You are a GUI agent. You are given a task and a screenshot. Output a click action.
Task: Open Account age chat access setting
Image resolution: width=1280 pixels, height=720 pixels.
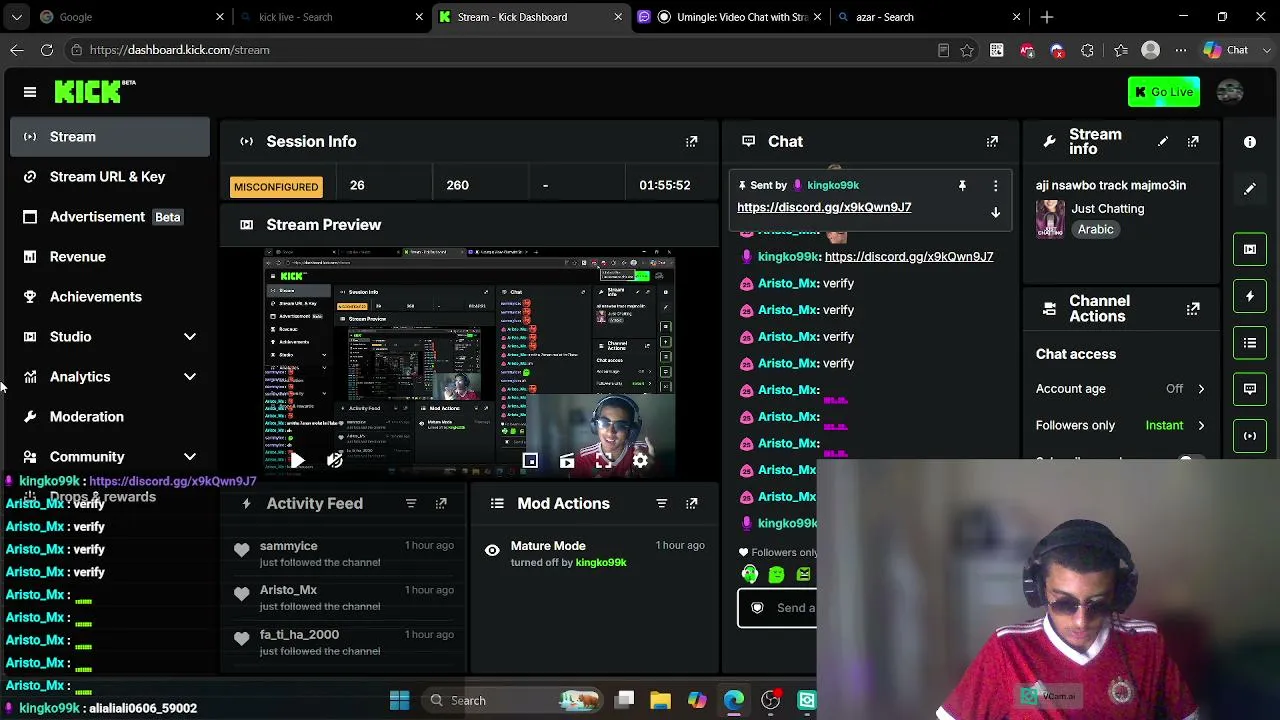pyautogui.click(x=1120, y=389)
